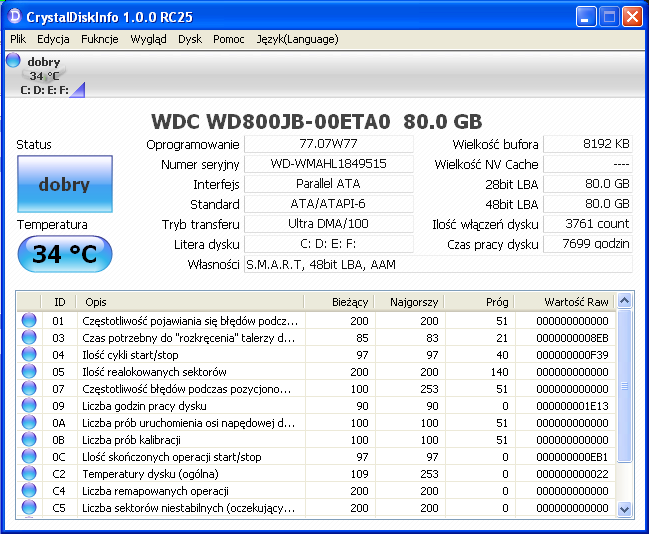This screenshot has height=534, width=649.
Task: Click status orb for attribute 01
Action: point(29,320)
